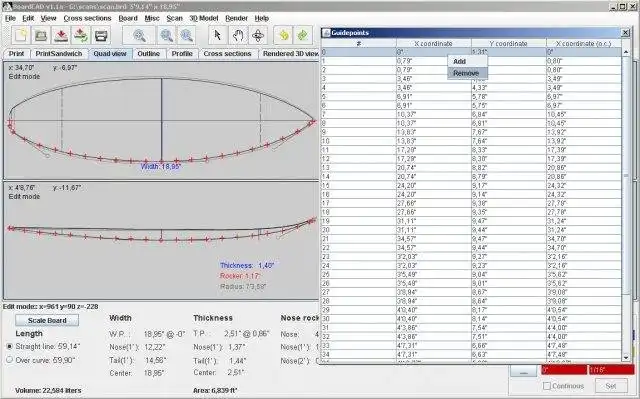The image size is (640, 399).
Task: Click the minus button beside red fields
Action: click(x=523, y=370)
